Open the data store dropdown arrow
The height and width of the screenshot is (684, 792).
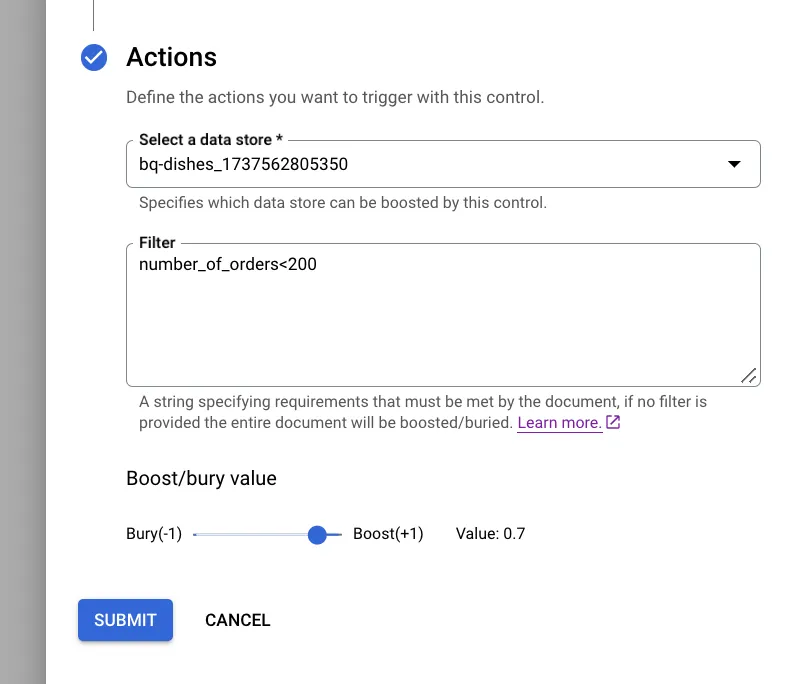(734, 164)
